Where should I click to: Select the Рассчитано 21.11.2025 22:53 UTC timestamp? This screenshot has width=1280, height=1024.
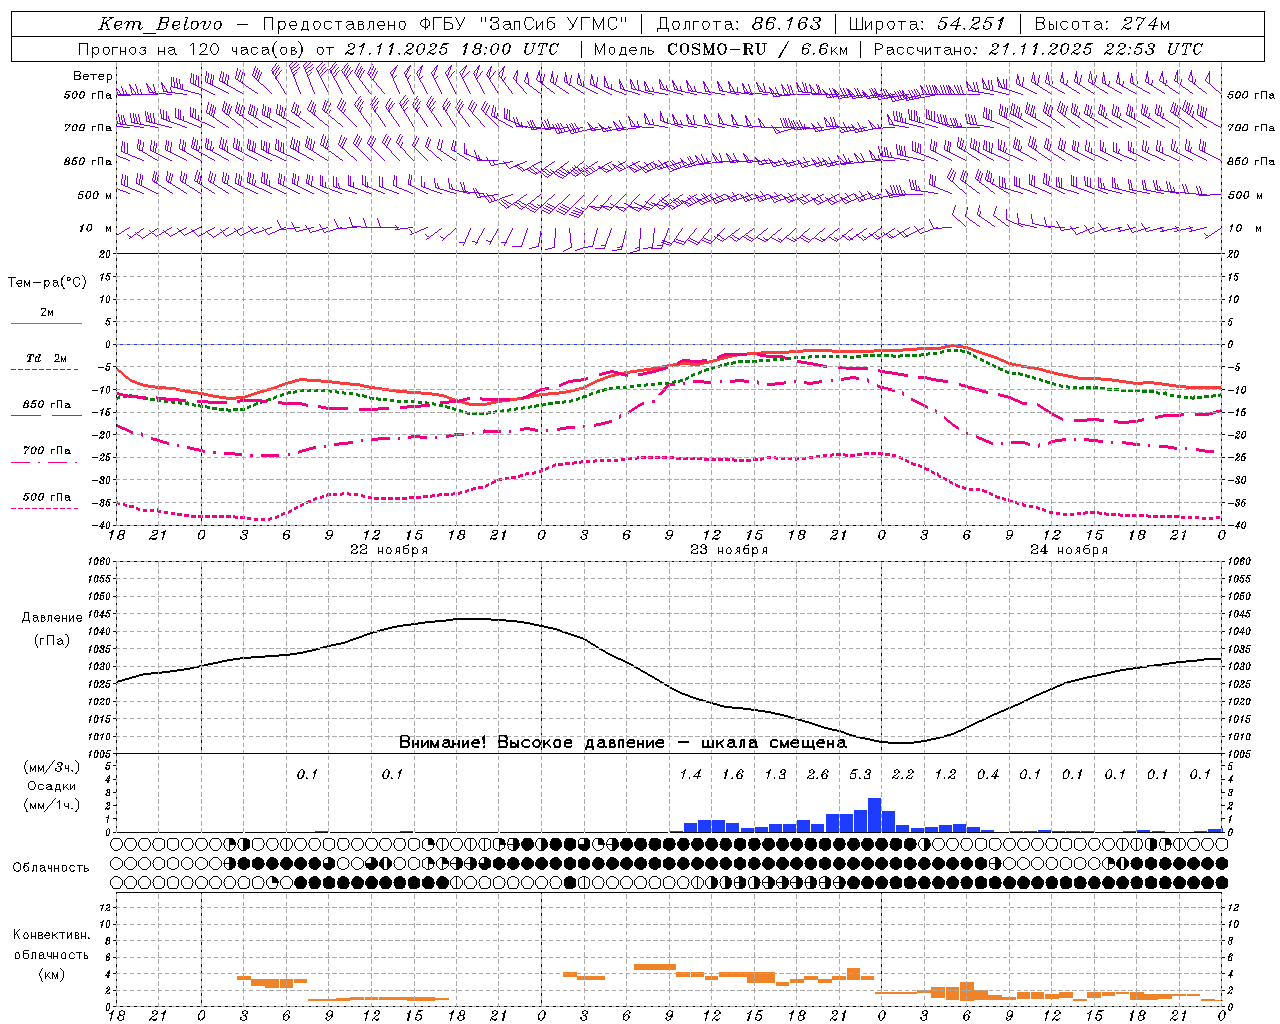[1038, 49]
